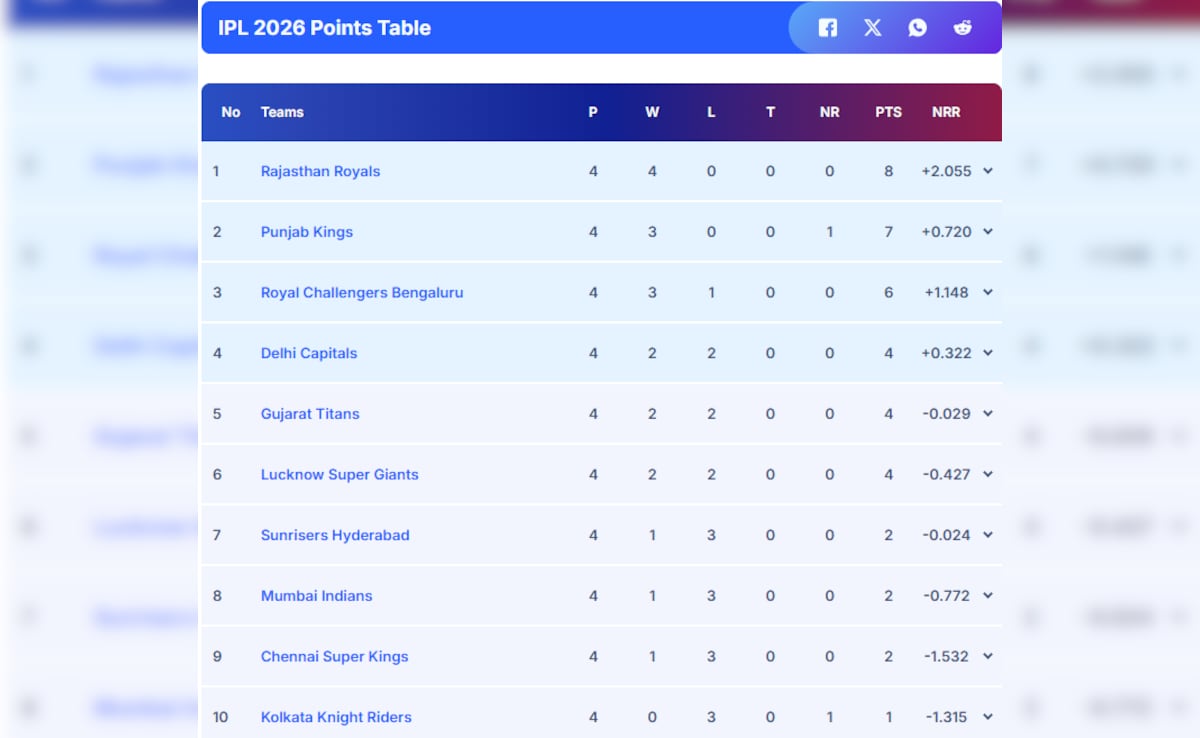Expand Royal Challengers Bengaluru row chevron
Image resolution: width=1200 pixels, height=738 pixels.
point(988,293)
